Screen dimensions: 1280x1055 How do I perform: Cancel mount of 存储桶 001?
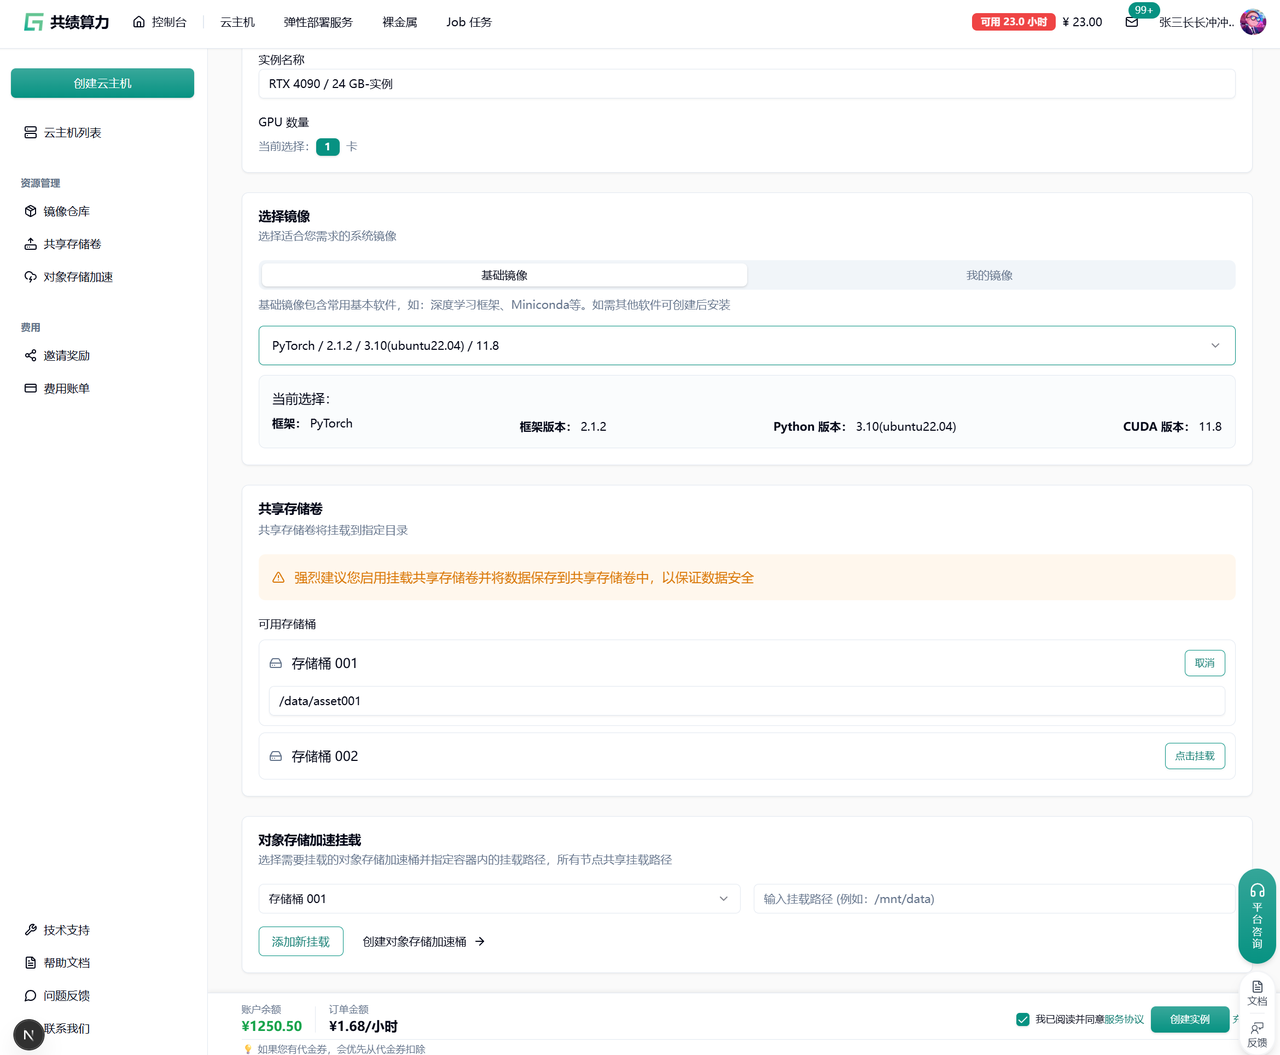click(x=1204, y=663)
